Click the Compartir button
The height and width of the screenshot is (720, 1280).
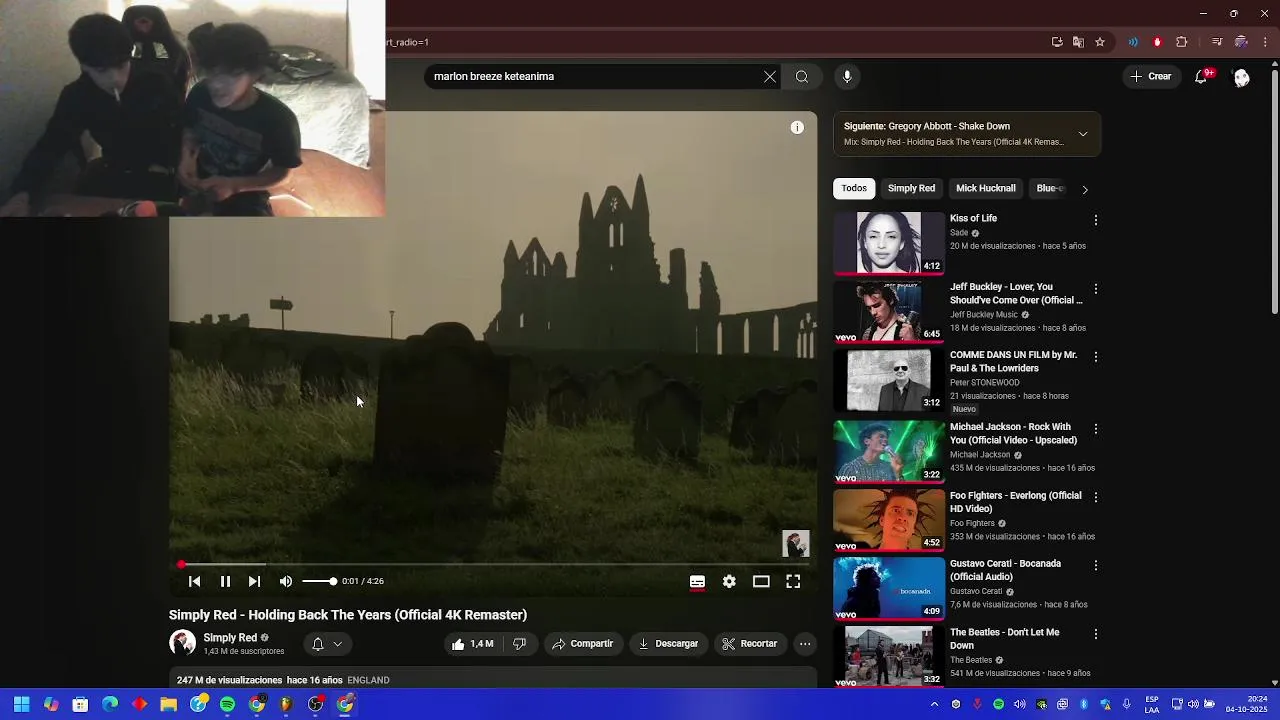(583, 644)
